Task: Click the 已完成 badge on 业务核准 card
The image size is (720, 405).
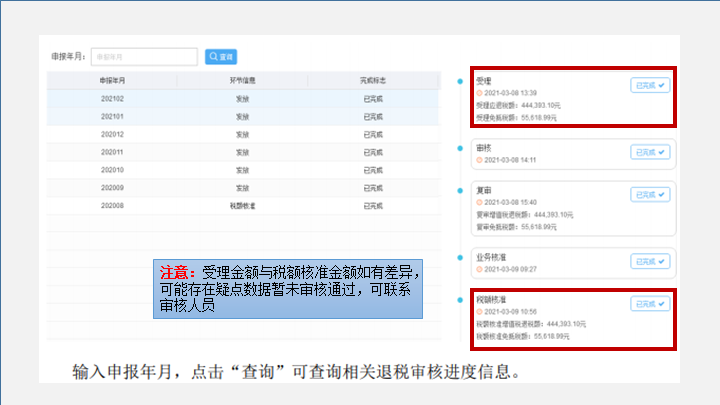Action: (650, 261)
